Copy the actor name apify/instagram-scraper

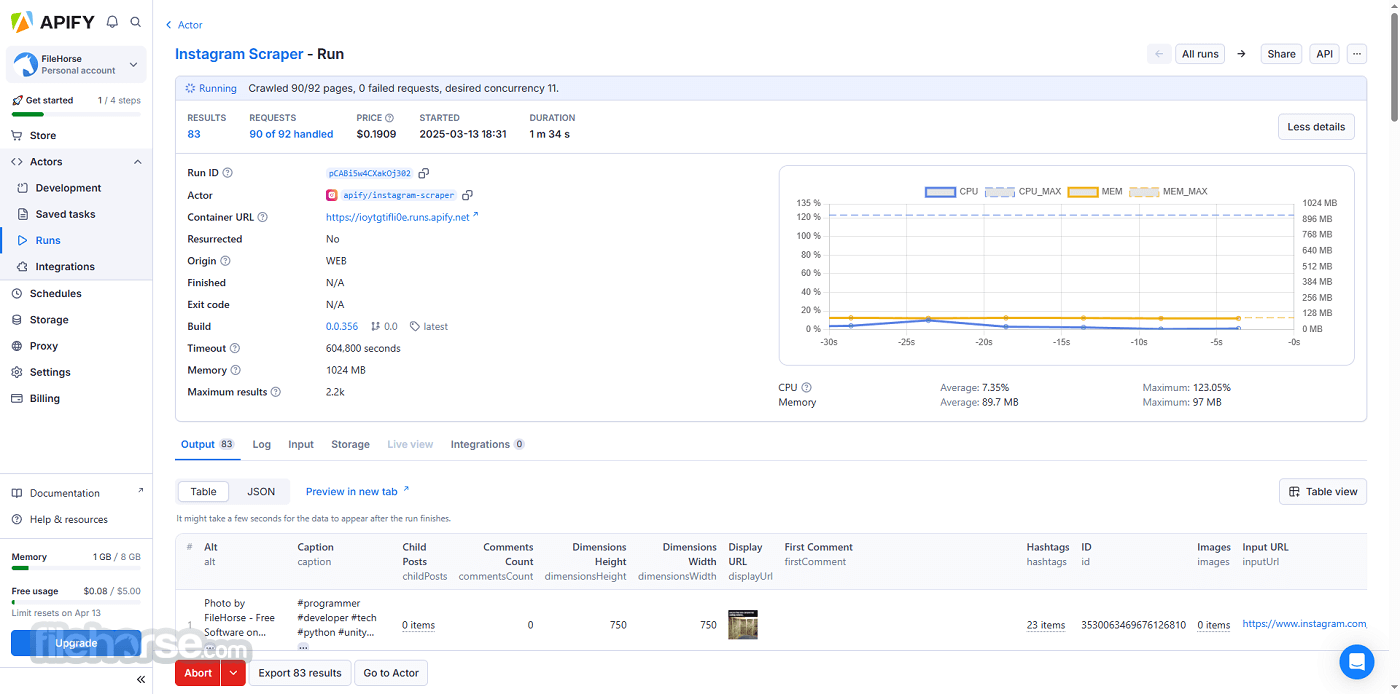467,195
